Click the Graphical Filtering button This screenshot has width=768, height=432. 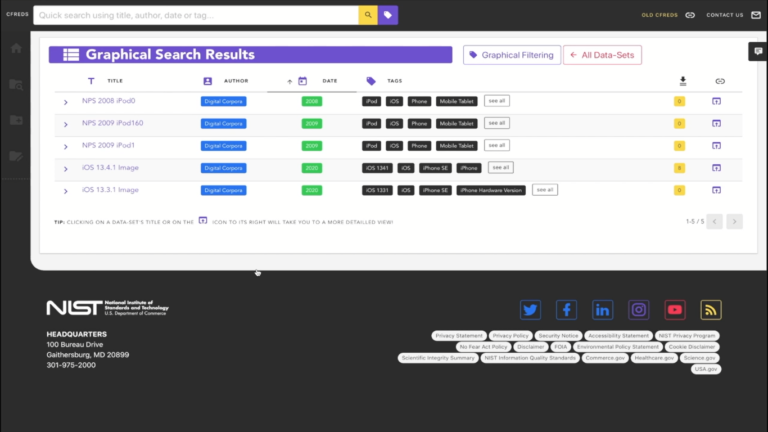coord(511,55)
